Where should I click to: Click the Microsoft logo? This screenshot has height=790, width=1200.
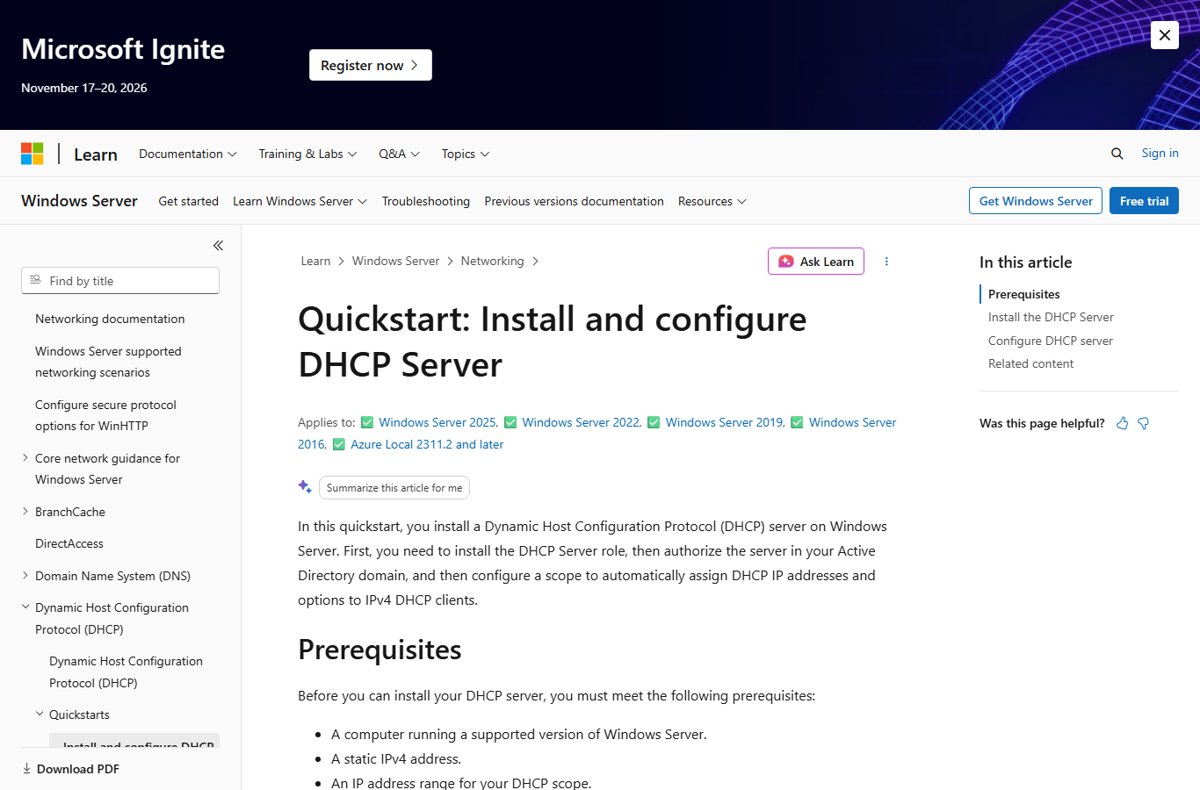pyautogui.click(x=32, y=153)
